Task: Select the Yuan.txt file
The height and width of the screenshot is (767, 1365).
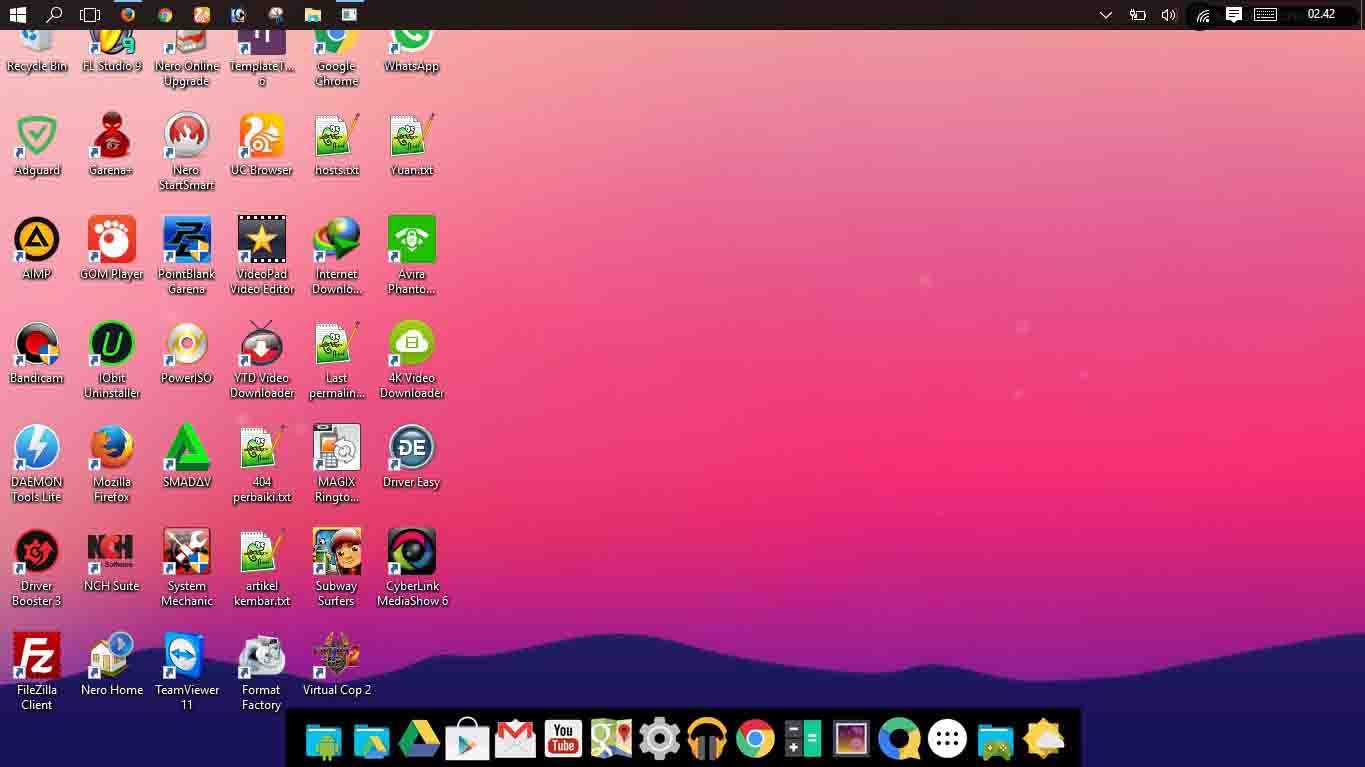Action: click(x=412, y=145)
